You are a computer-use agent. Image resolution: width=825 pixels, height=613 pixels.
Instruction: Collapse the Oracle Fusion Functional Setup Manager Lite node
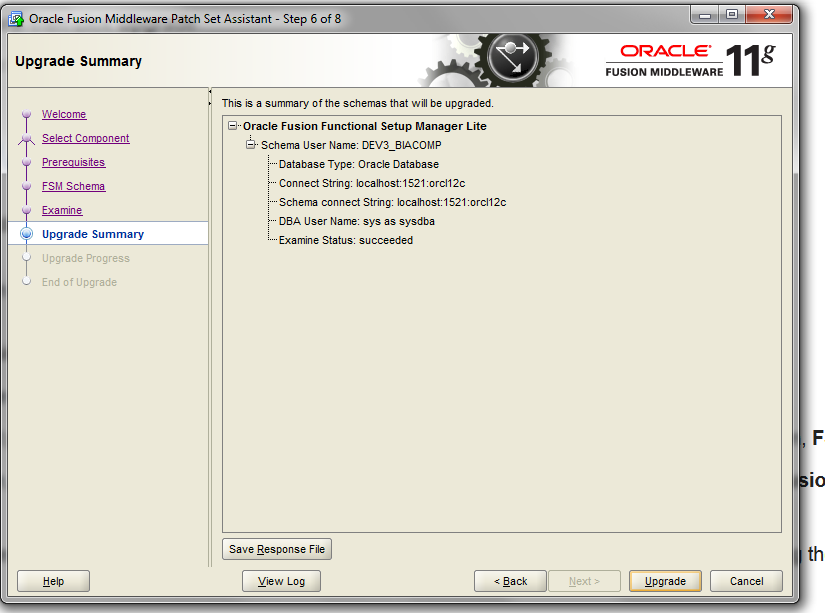(232, 126)
